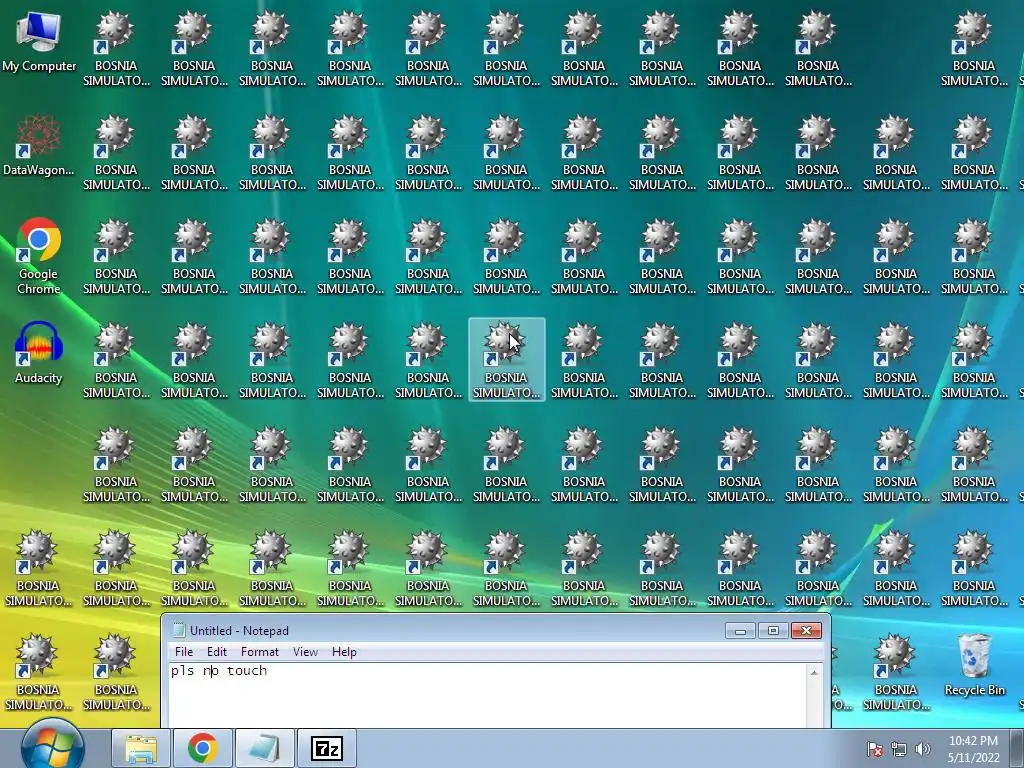Select the BOSNIA SIMULATO shortcut beside DataWagon
The image size is (1024, 768).
coord(116,153)
